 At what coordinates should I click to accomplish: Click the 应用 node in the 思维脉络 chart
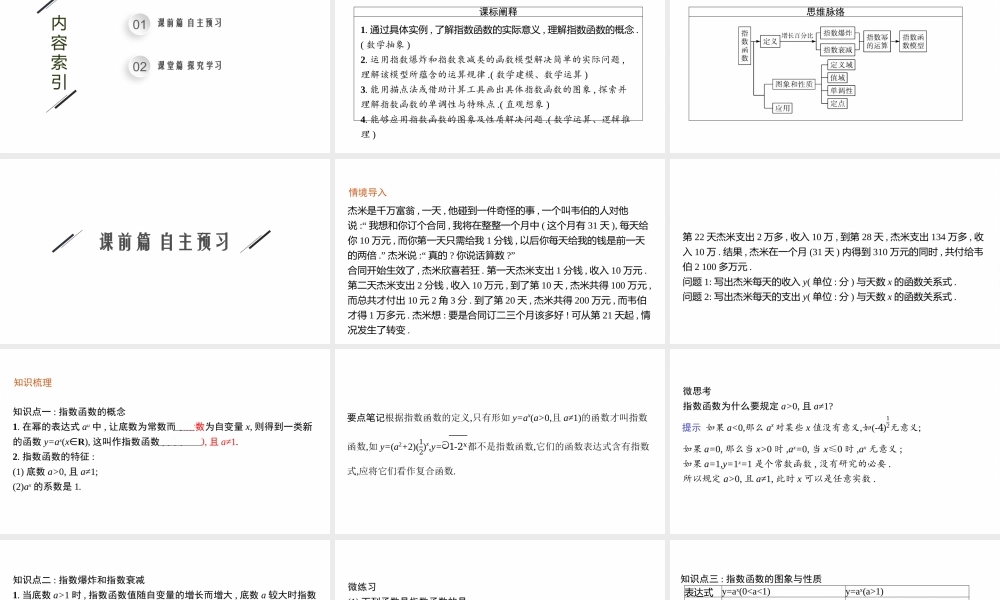tap(783, 107)
